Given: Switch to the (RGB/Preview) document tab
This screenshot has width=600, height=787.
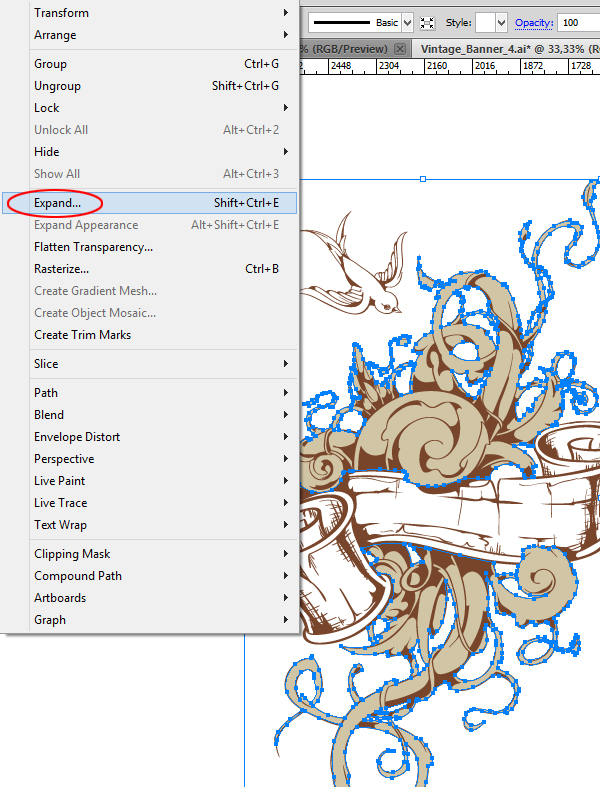Looking at the screenshot, I should (x=355, y=49).
